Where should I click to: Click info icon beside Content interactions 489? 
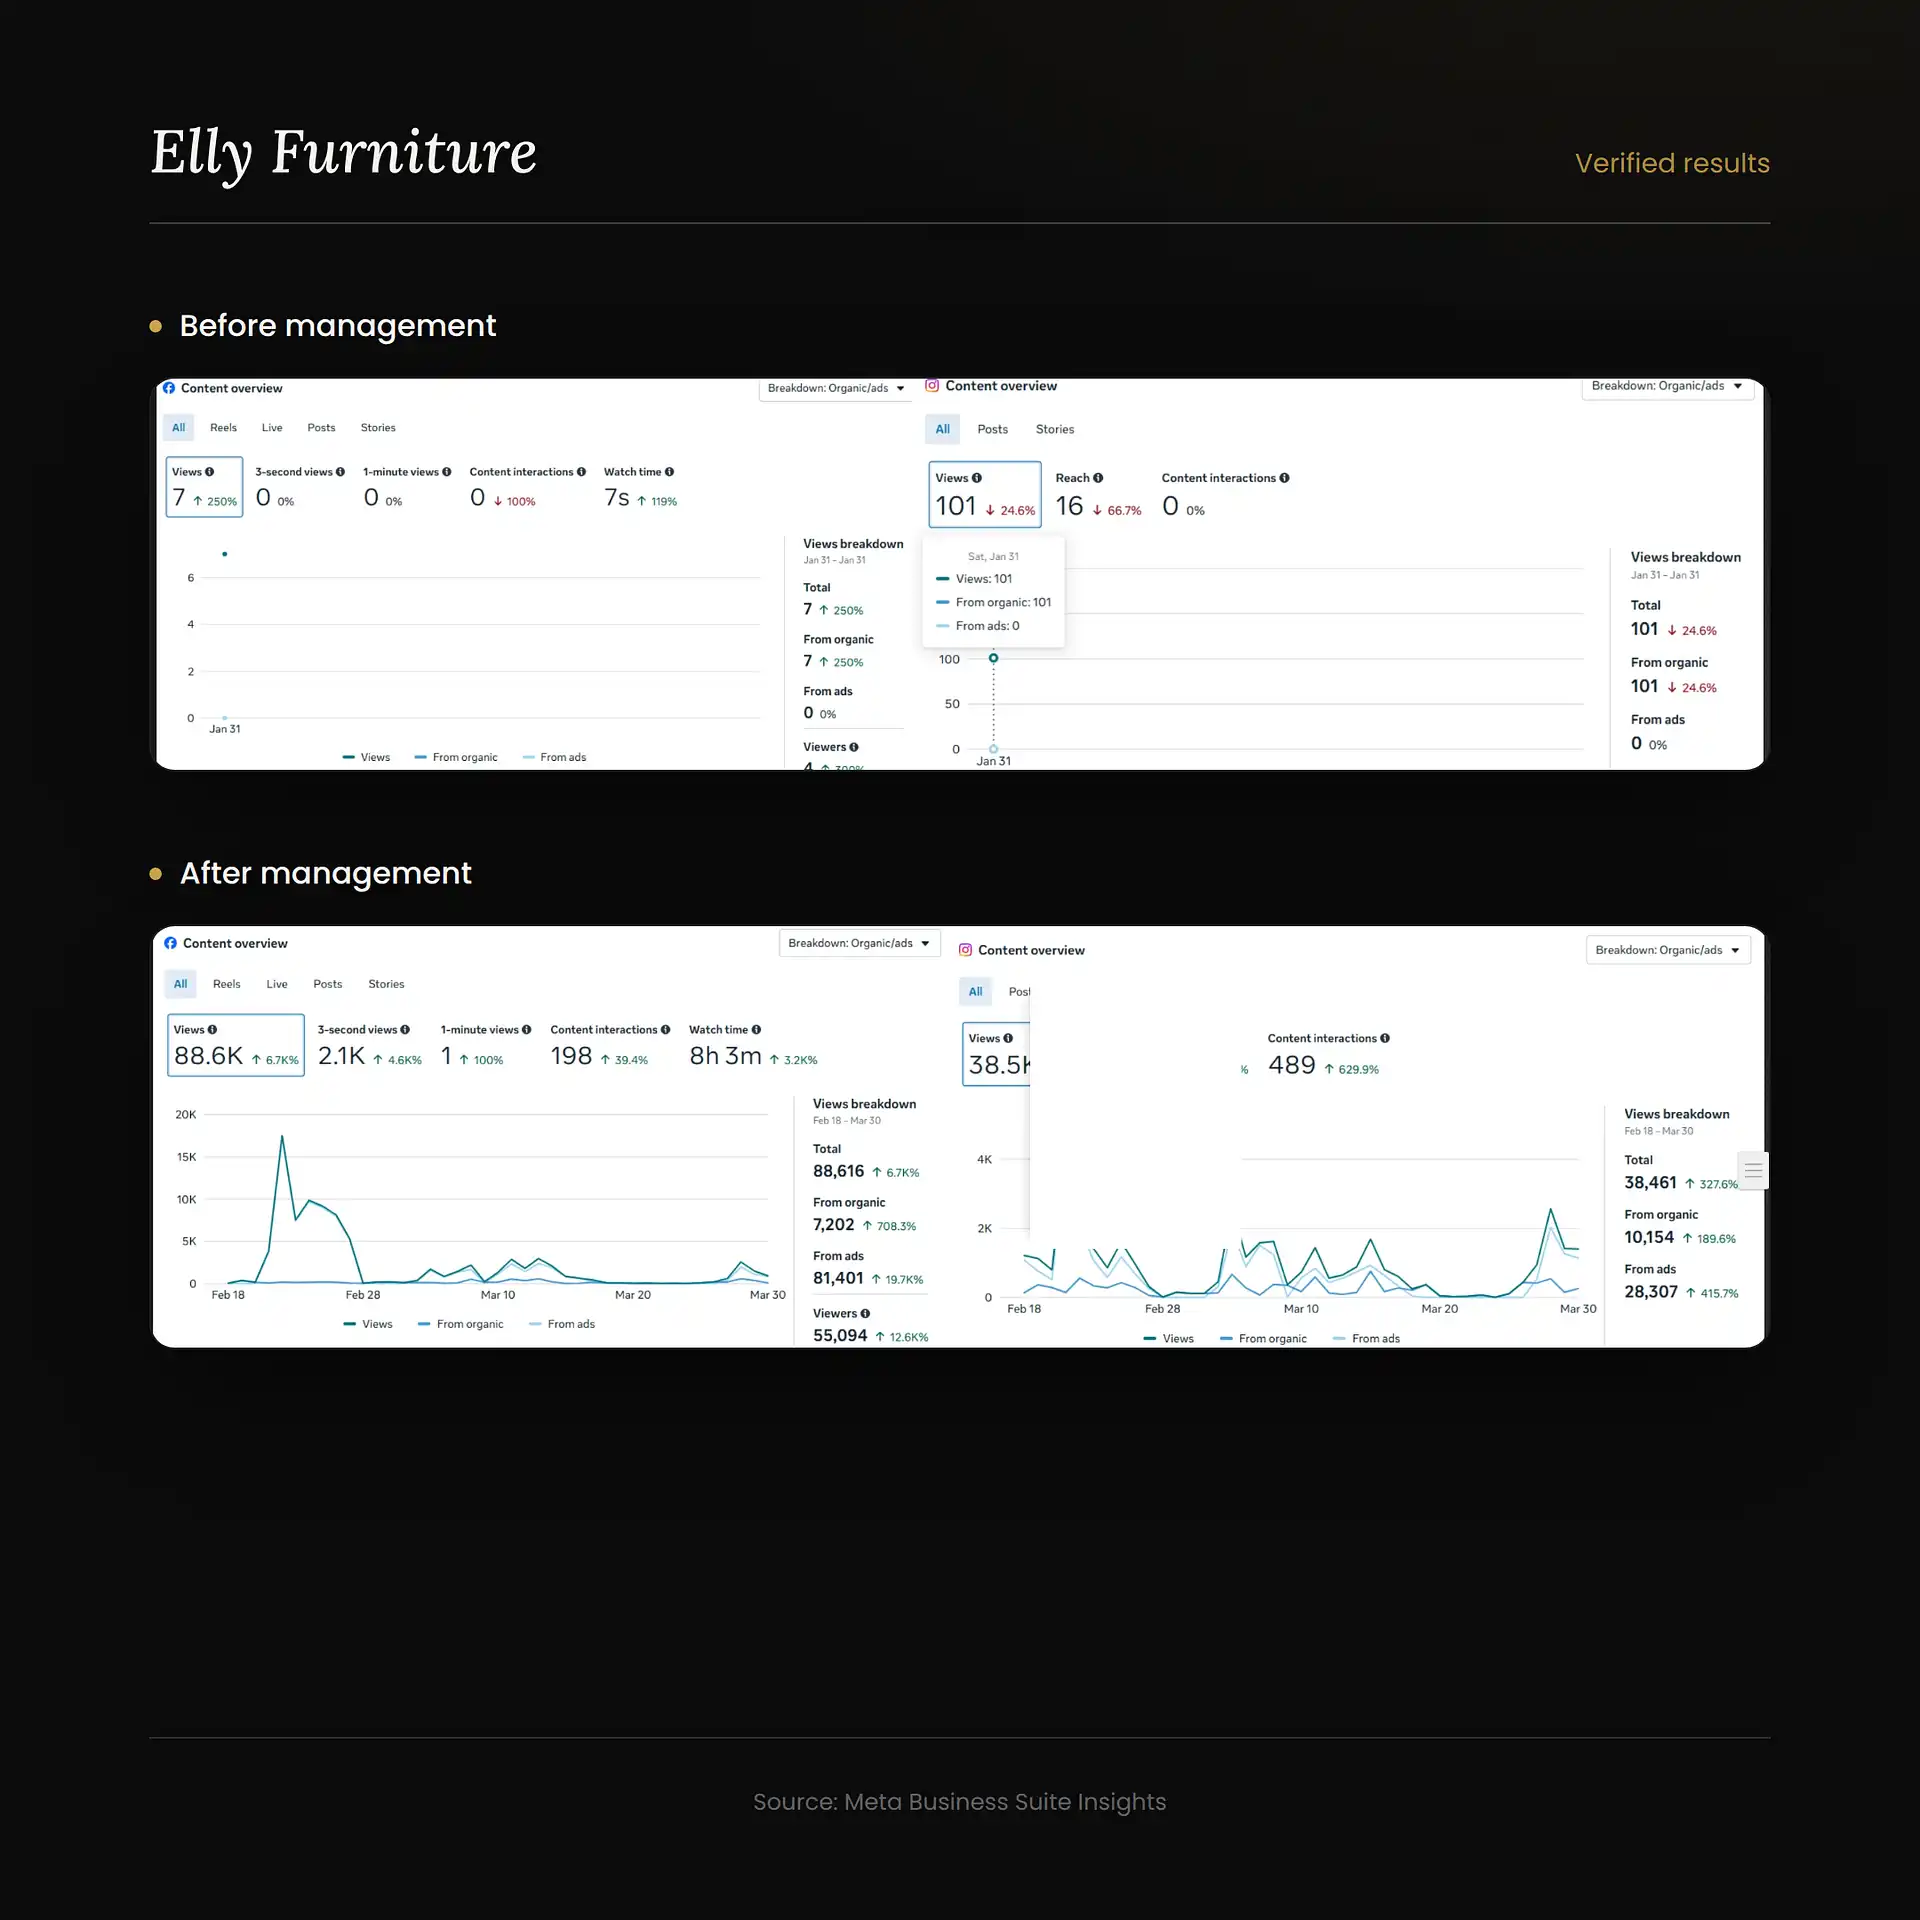click(x=1385, y=1038)
